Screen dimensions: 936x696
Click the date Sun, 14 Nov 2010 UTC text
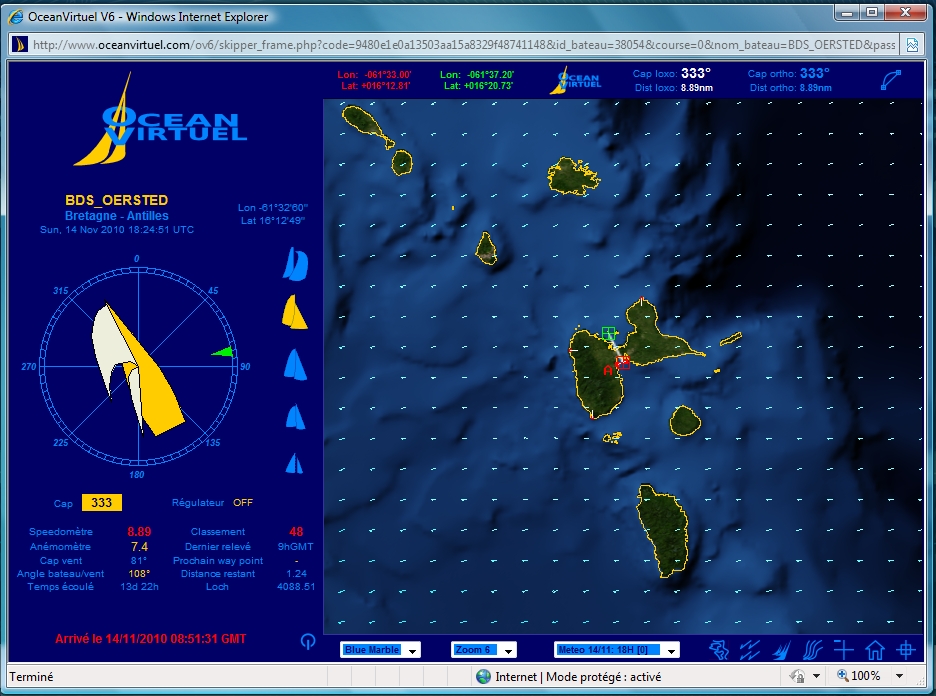tap(117, 230)
